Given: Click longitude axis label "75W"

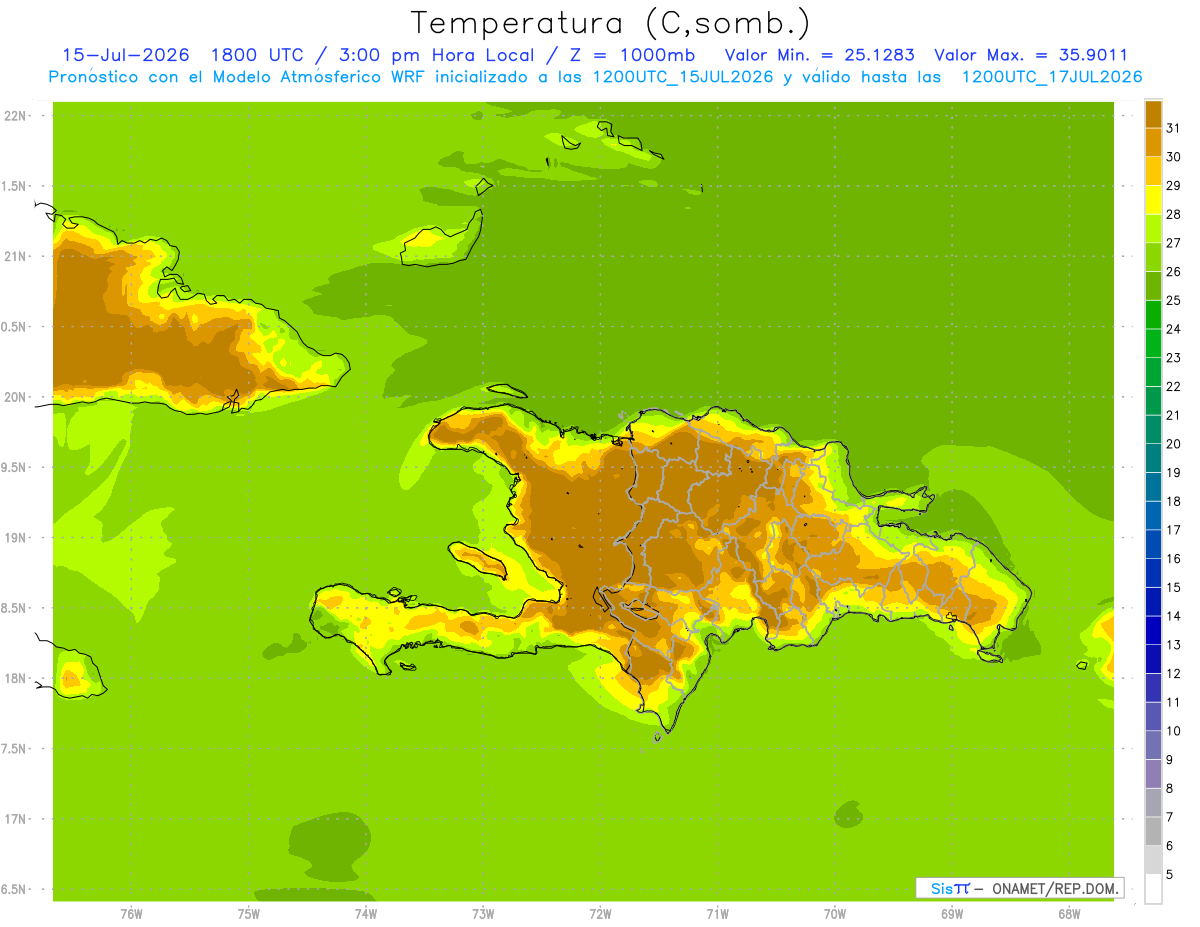Looking at the screenshot, I should pos(248,914).
